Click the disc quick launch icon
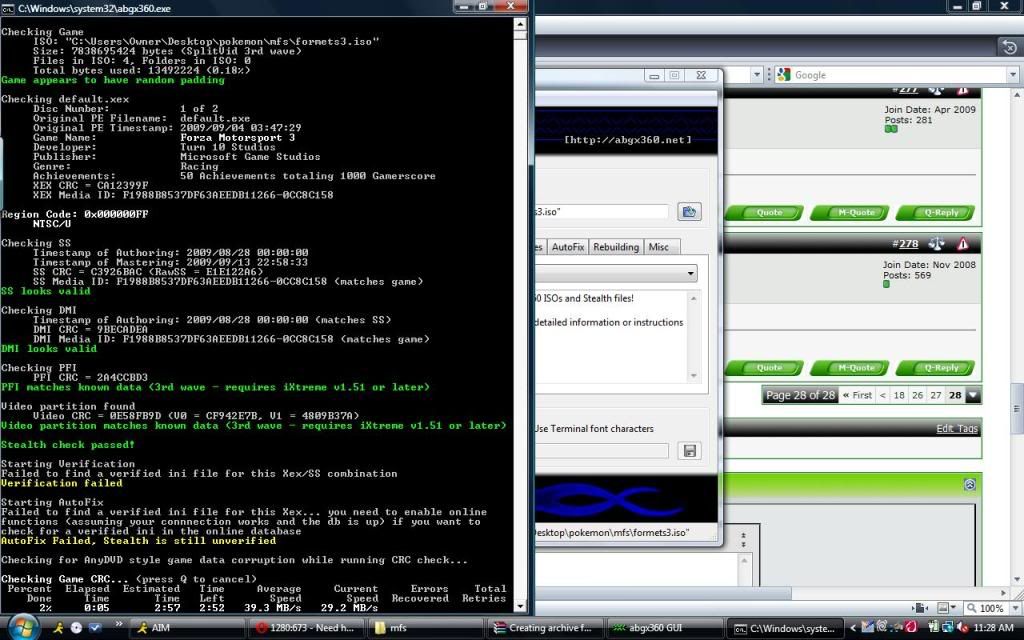The height and width of the screenshot is (640, 1024). (76, 628)
